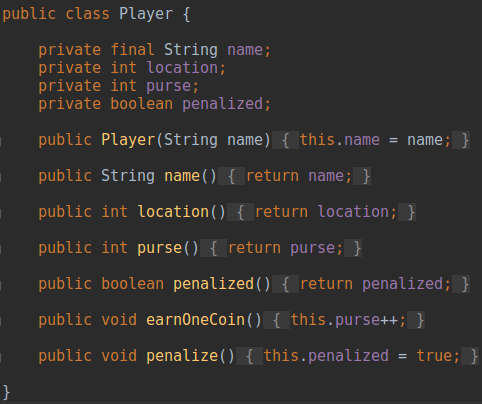
Task: Click the earnOneCoin method name
Action: point(195,320)
